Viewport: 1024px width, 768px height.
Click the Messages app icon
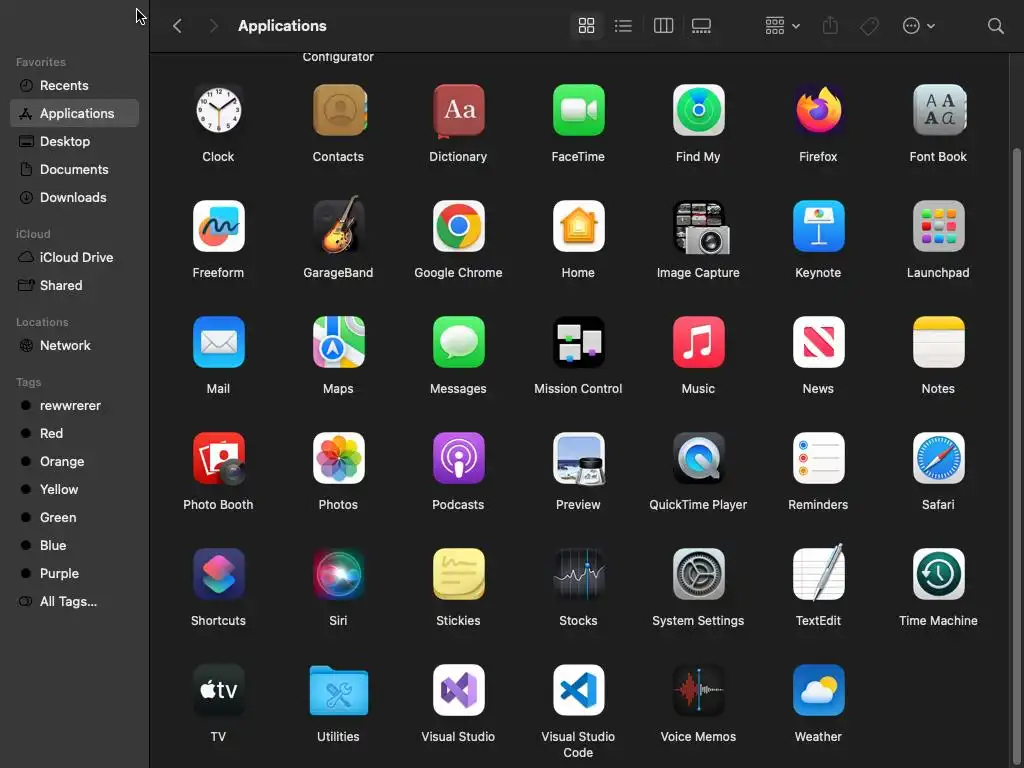pyautogui.click(x=458, y=342)
